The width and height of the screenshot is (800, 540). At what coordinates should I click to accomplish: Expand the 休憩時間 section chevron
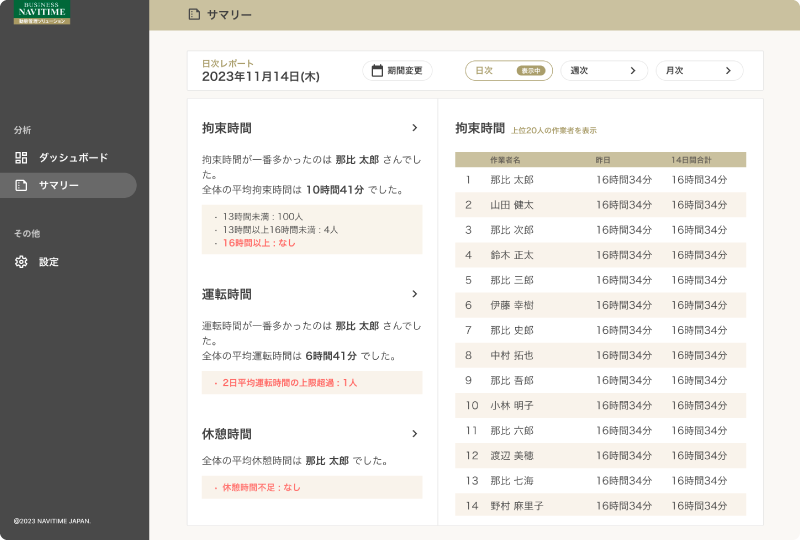tap(415, 433)
